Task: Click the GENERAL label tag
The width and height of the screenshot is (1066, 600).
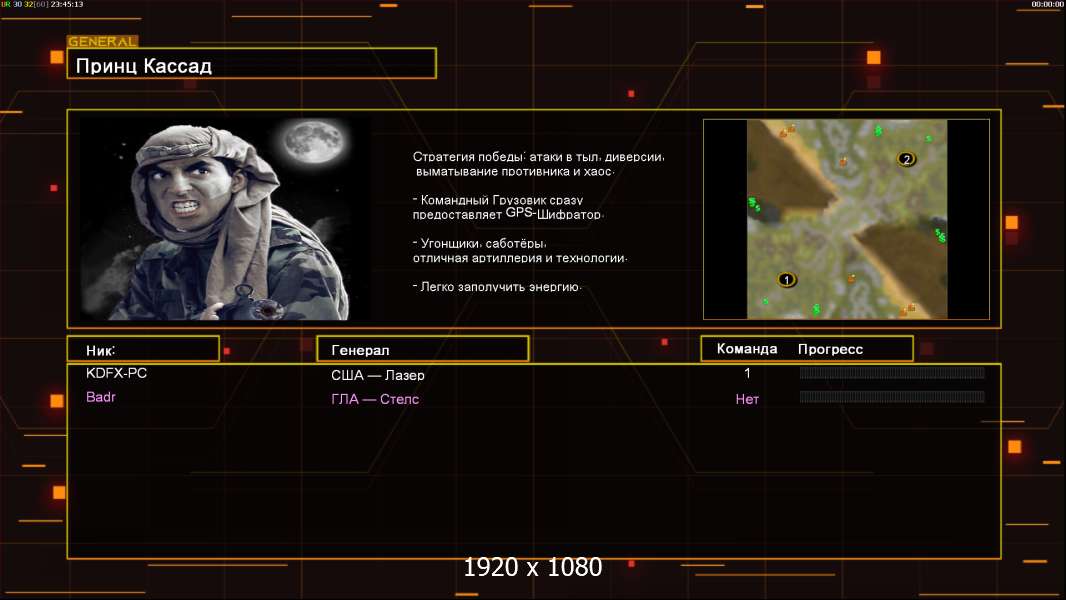Action: click(102, 42)
